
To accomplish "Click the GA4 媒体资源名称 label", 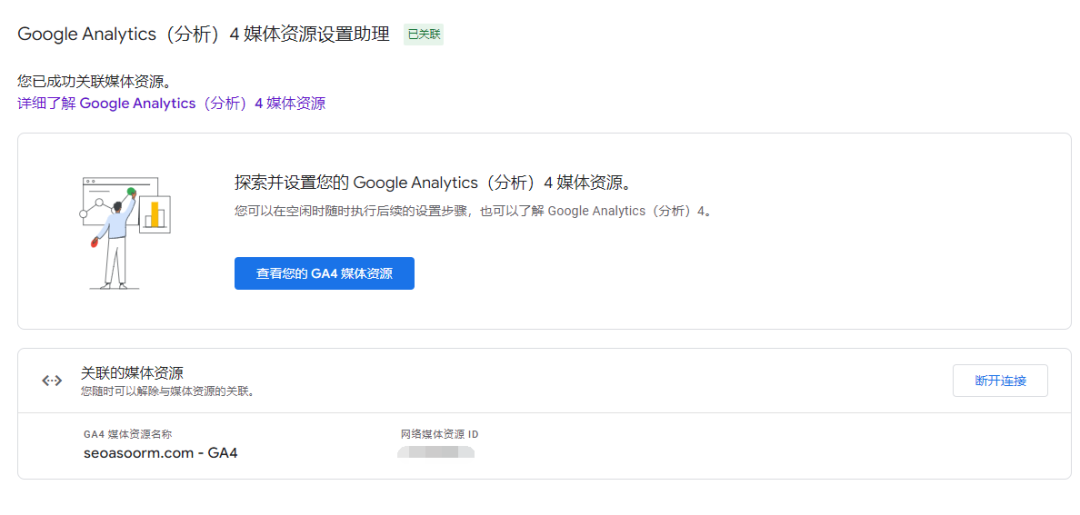I will (x=127, y=434).
